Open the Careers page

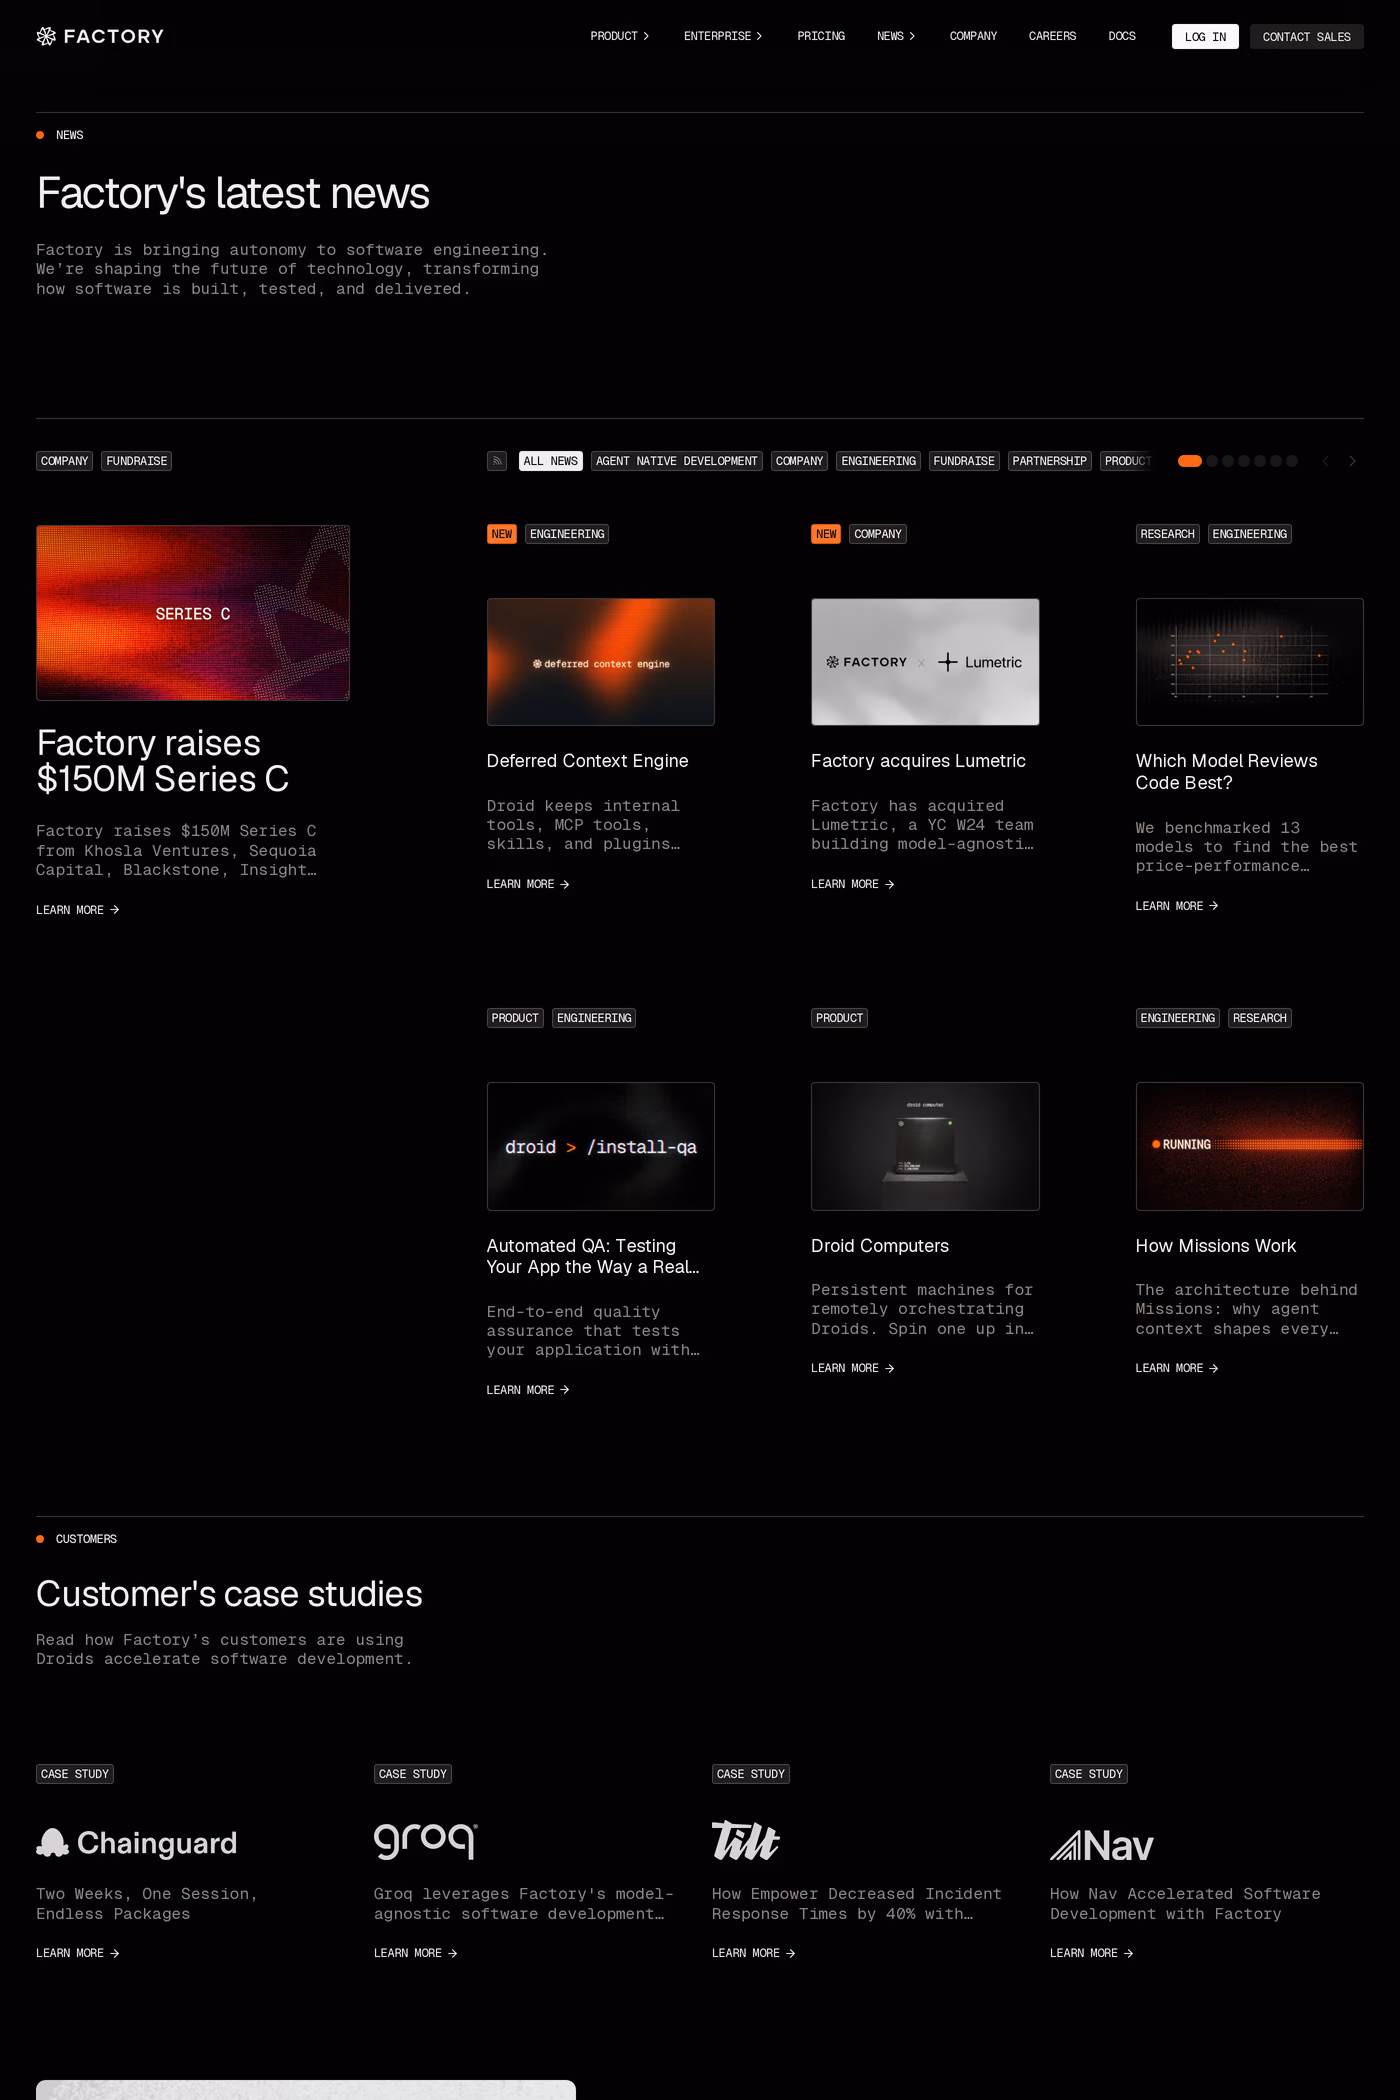click(x=1052, y=36)
